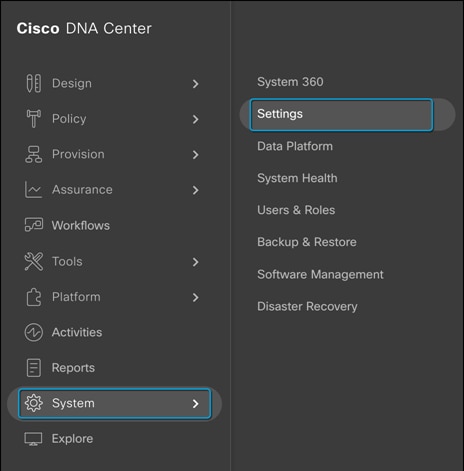This screenshot has width=464, height=471.
Task: Expand the Assurance submenu chevron
Action: [196, 190]
